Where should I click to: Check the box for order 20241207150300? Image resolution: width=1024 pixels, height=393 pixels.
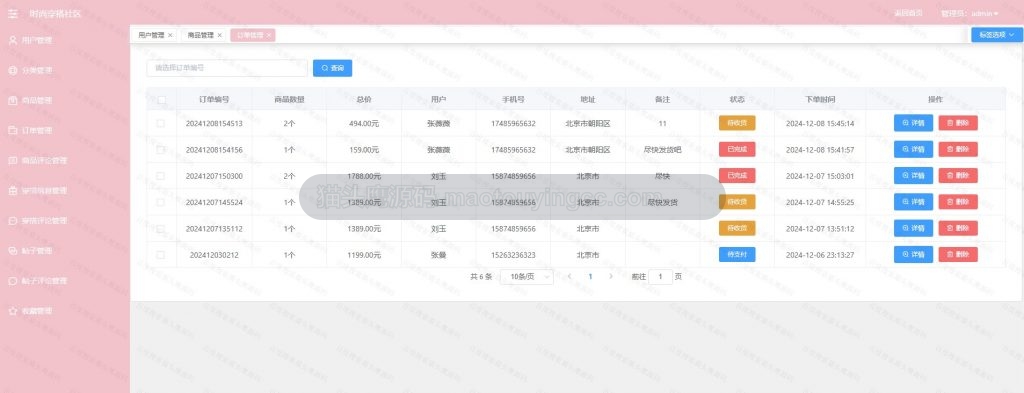(x=161, y=176)
